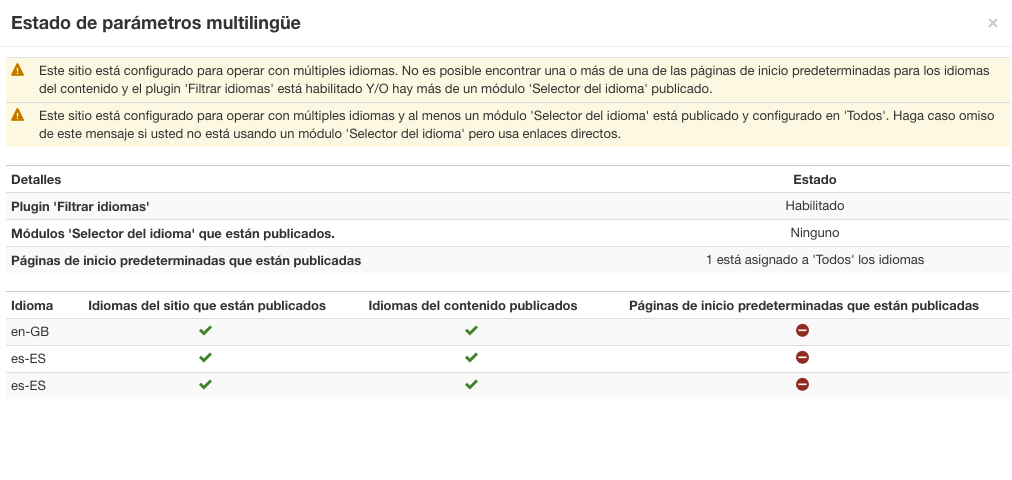Screen dimensions: 1012x480
Task: Close the Estado de parámetros multilingüe dialog
Action: [993, 24]
